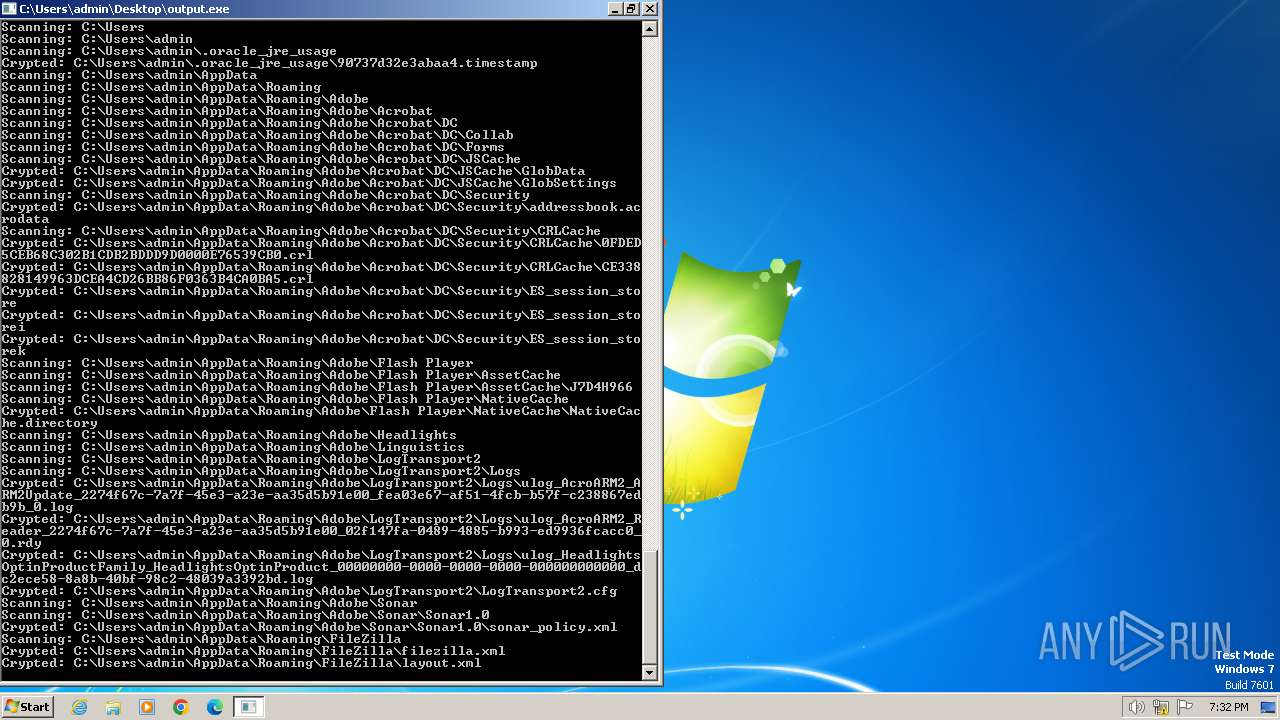Click the Crypted line with sonar_policy.xml
This screenshot has height=720, width=1280.
coord(309,627)
